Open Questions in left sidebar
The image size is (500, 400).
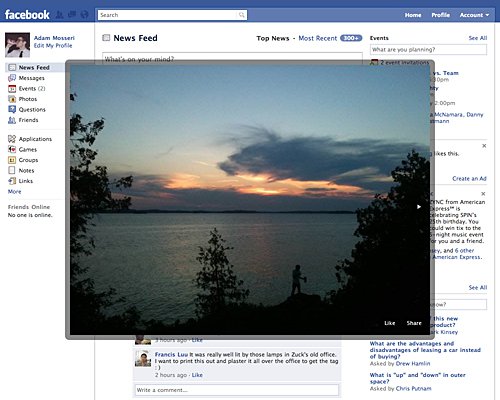coord(32,109)
